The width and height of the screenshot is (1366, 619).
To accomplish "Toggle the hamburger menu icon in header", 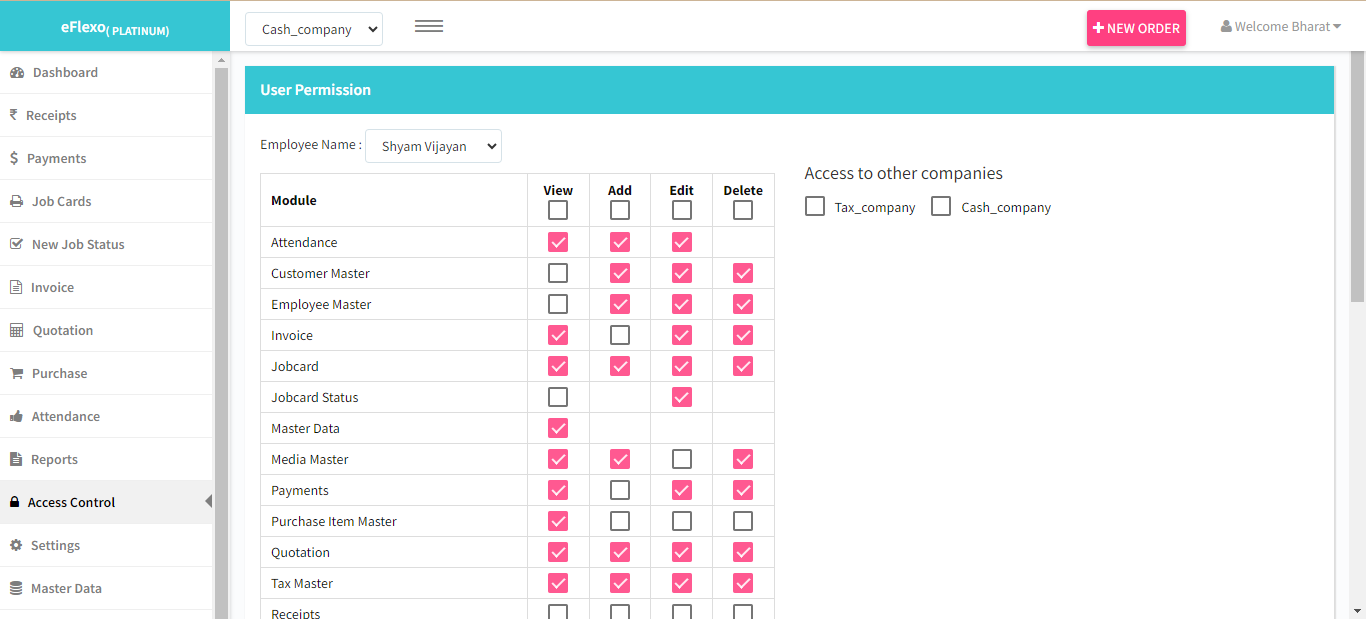I will pos(429,27).
